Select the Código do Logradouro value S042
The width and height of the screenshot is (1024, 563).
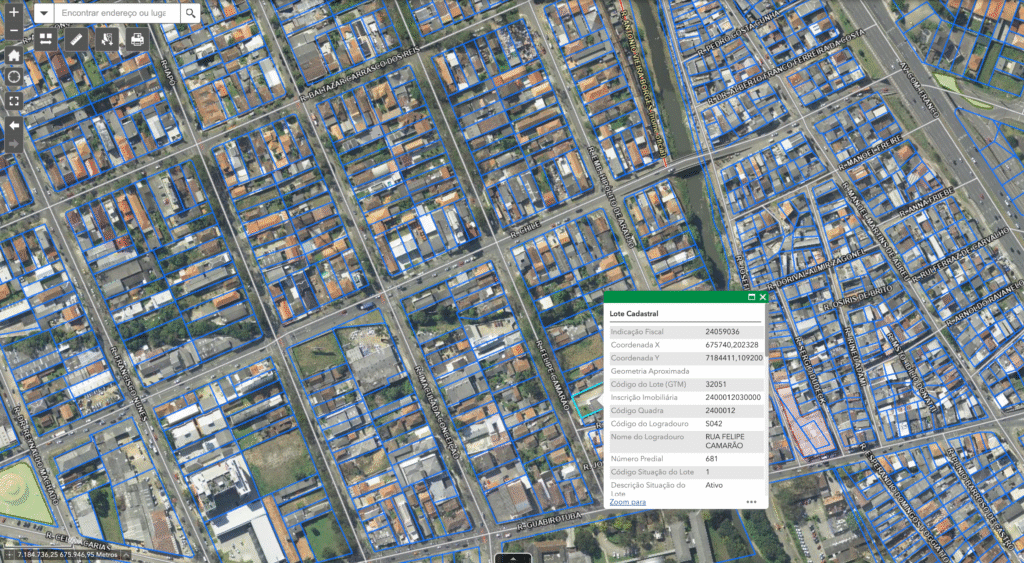(x=714, y=424)
